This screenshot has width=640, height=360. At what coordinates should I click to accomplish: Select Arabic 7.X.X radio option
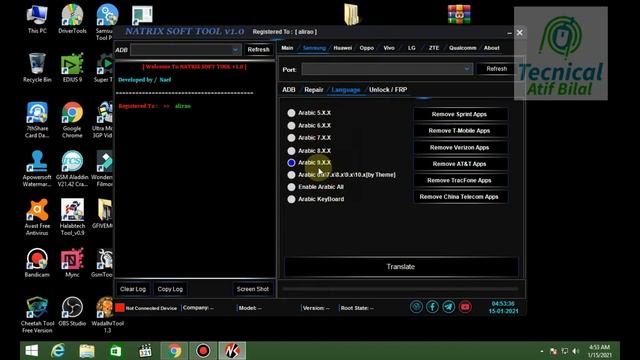point(291,138)
